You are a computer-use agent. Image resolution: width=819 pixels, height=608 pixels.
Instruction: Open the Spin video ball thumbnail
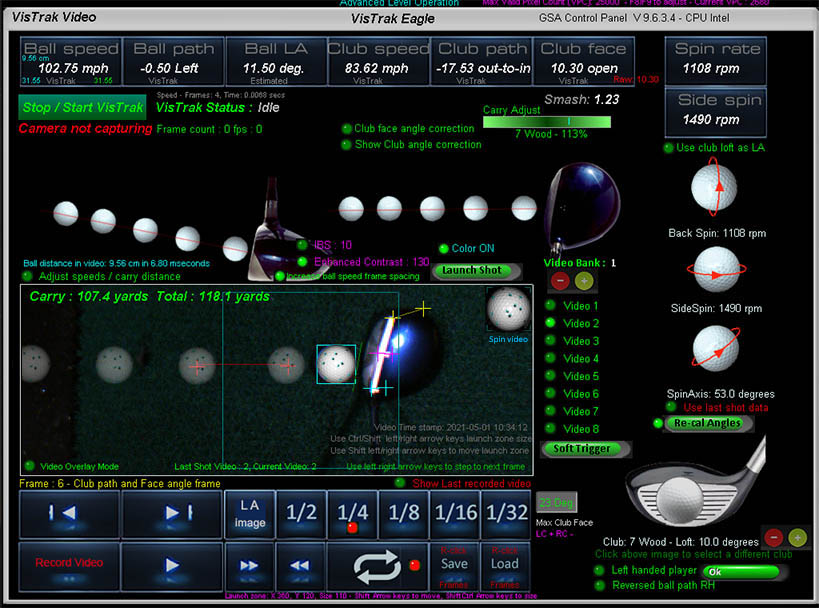point(508,310)
